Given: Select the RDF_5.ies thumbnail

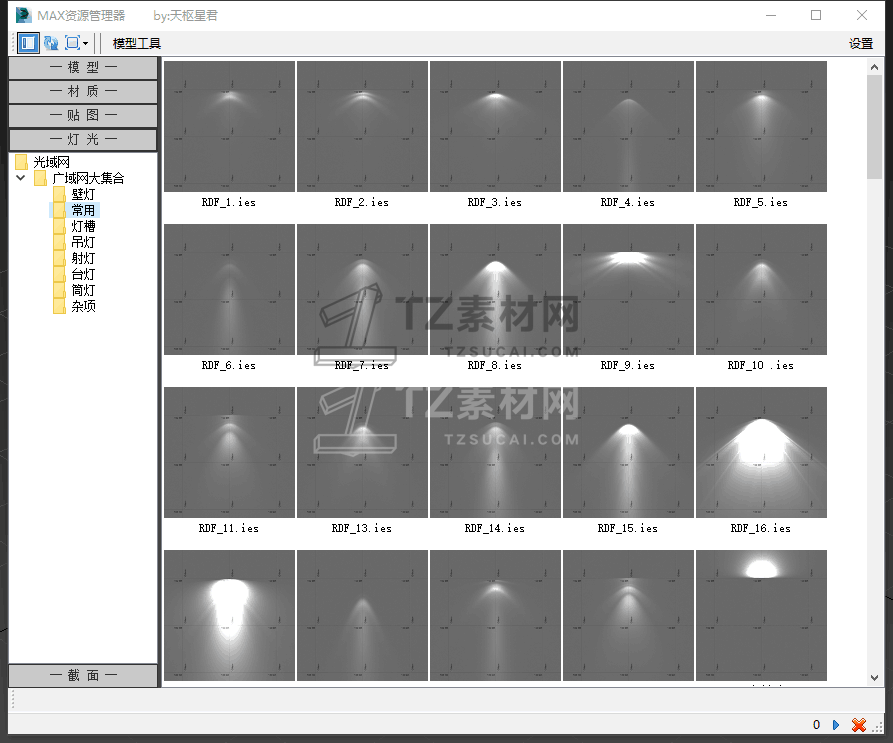Looking at the screenshot, I should tap(761, 126).
